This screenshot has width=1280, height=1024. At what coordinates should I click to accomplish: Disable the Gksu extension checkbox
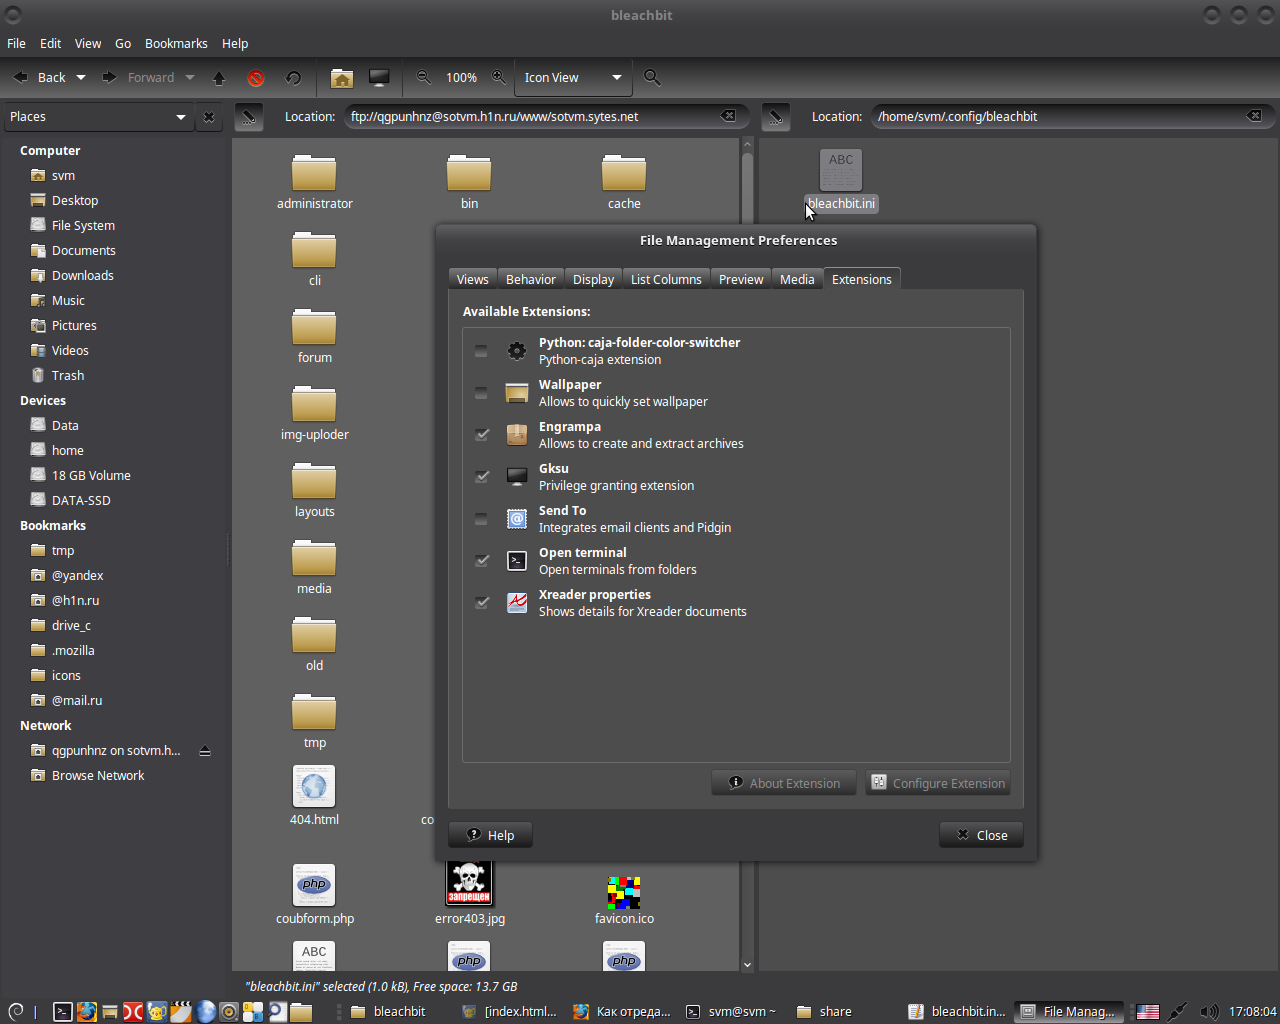[x=481, y=477]
